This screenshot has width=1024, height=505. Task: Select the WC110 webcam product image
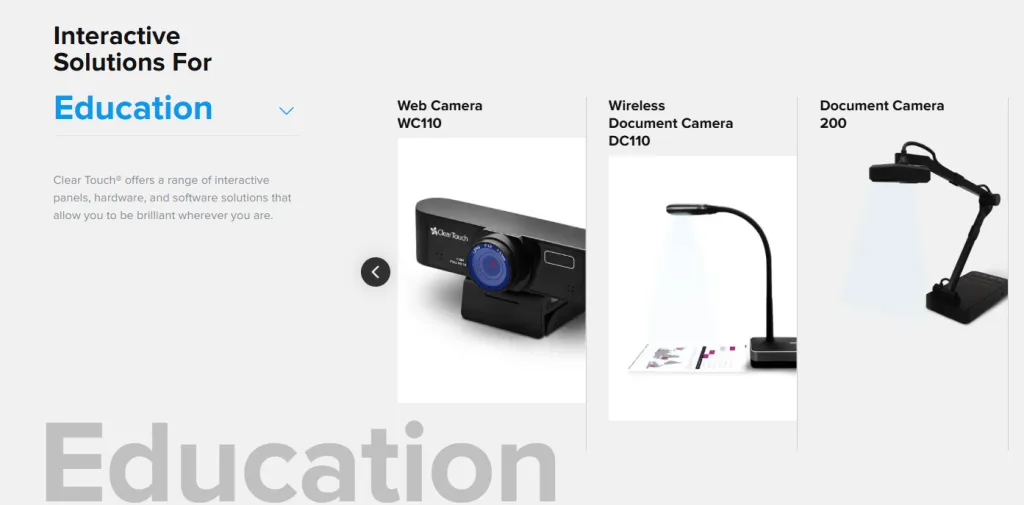coord(492,270)
